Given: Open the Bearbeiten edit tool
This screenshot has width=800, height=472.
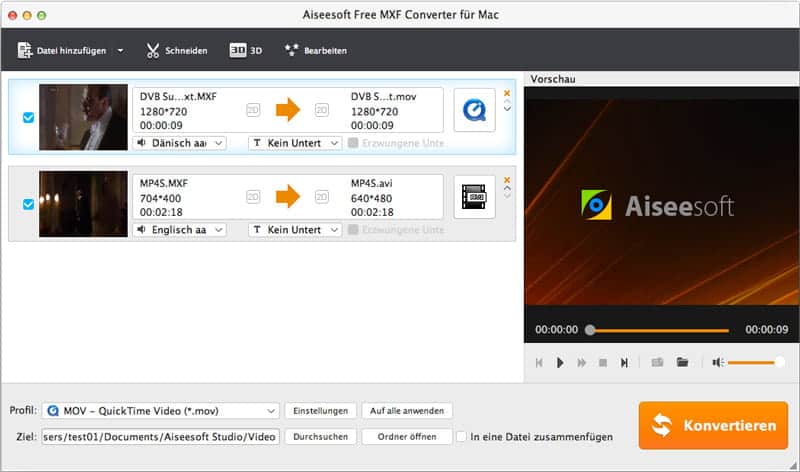Looking at the screenshot, I should click(x=316, y=51).
